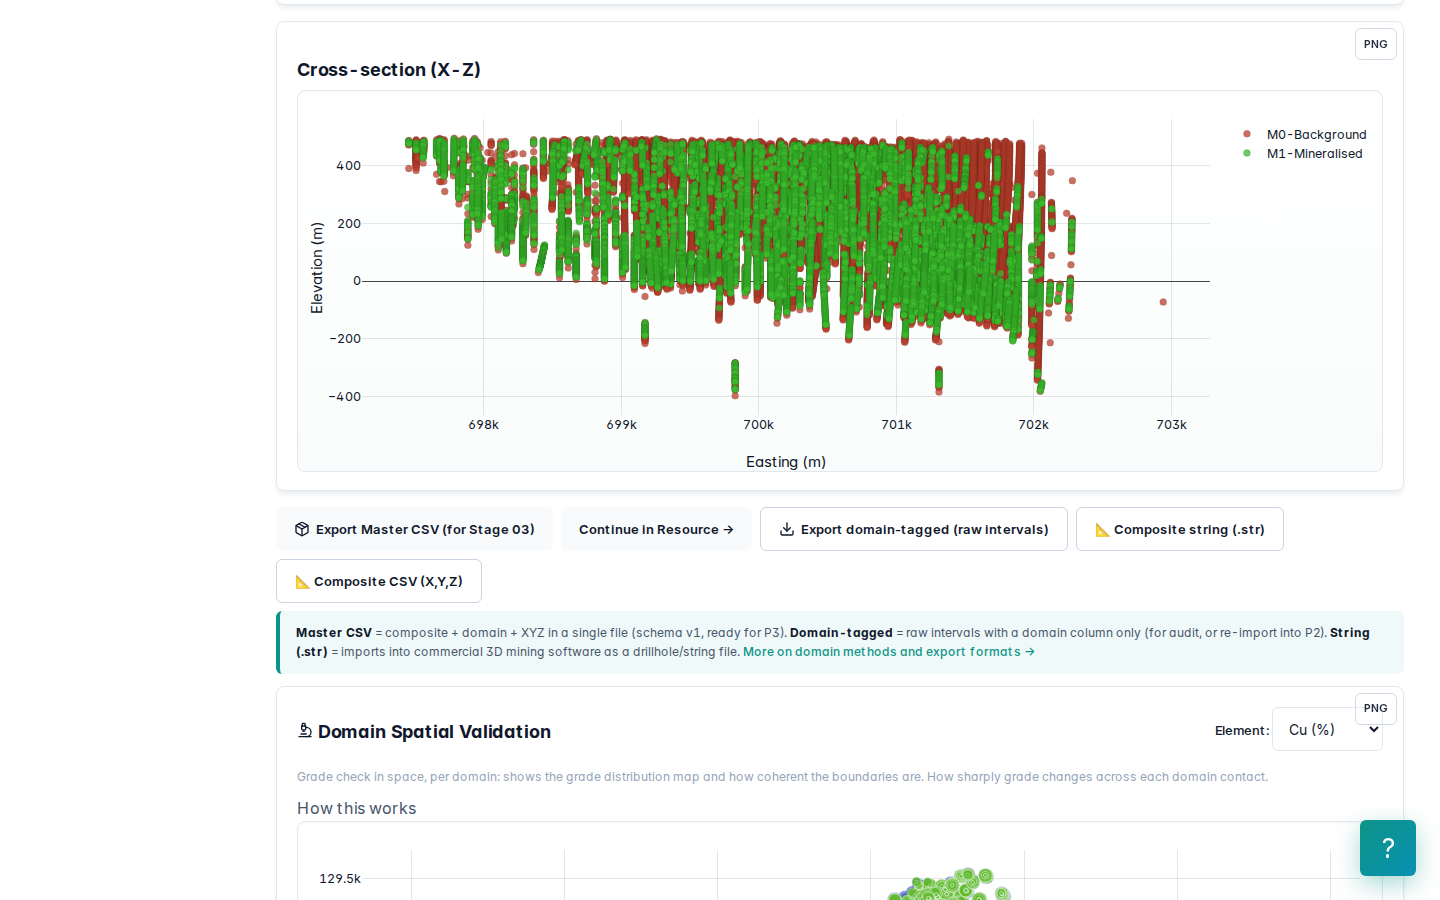The height and width of the screenshot is (900, 1440).
Task: Click the 702k easting tick label
Action: point(1034,425)
